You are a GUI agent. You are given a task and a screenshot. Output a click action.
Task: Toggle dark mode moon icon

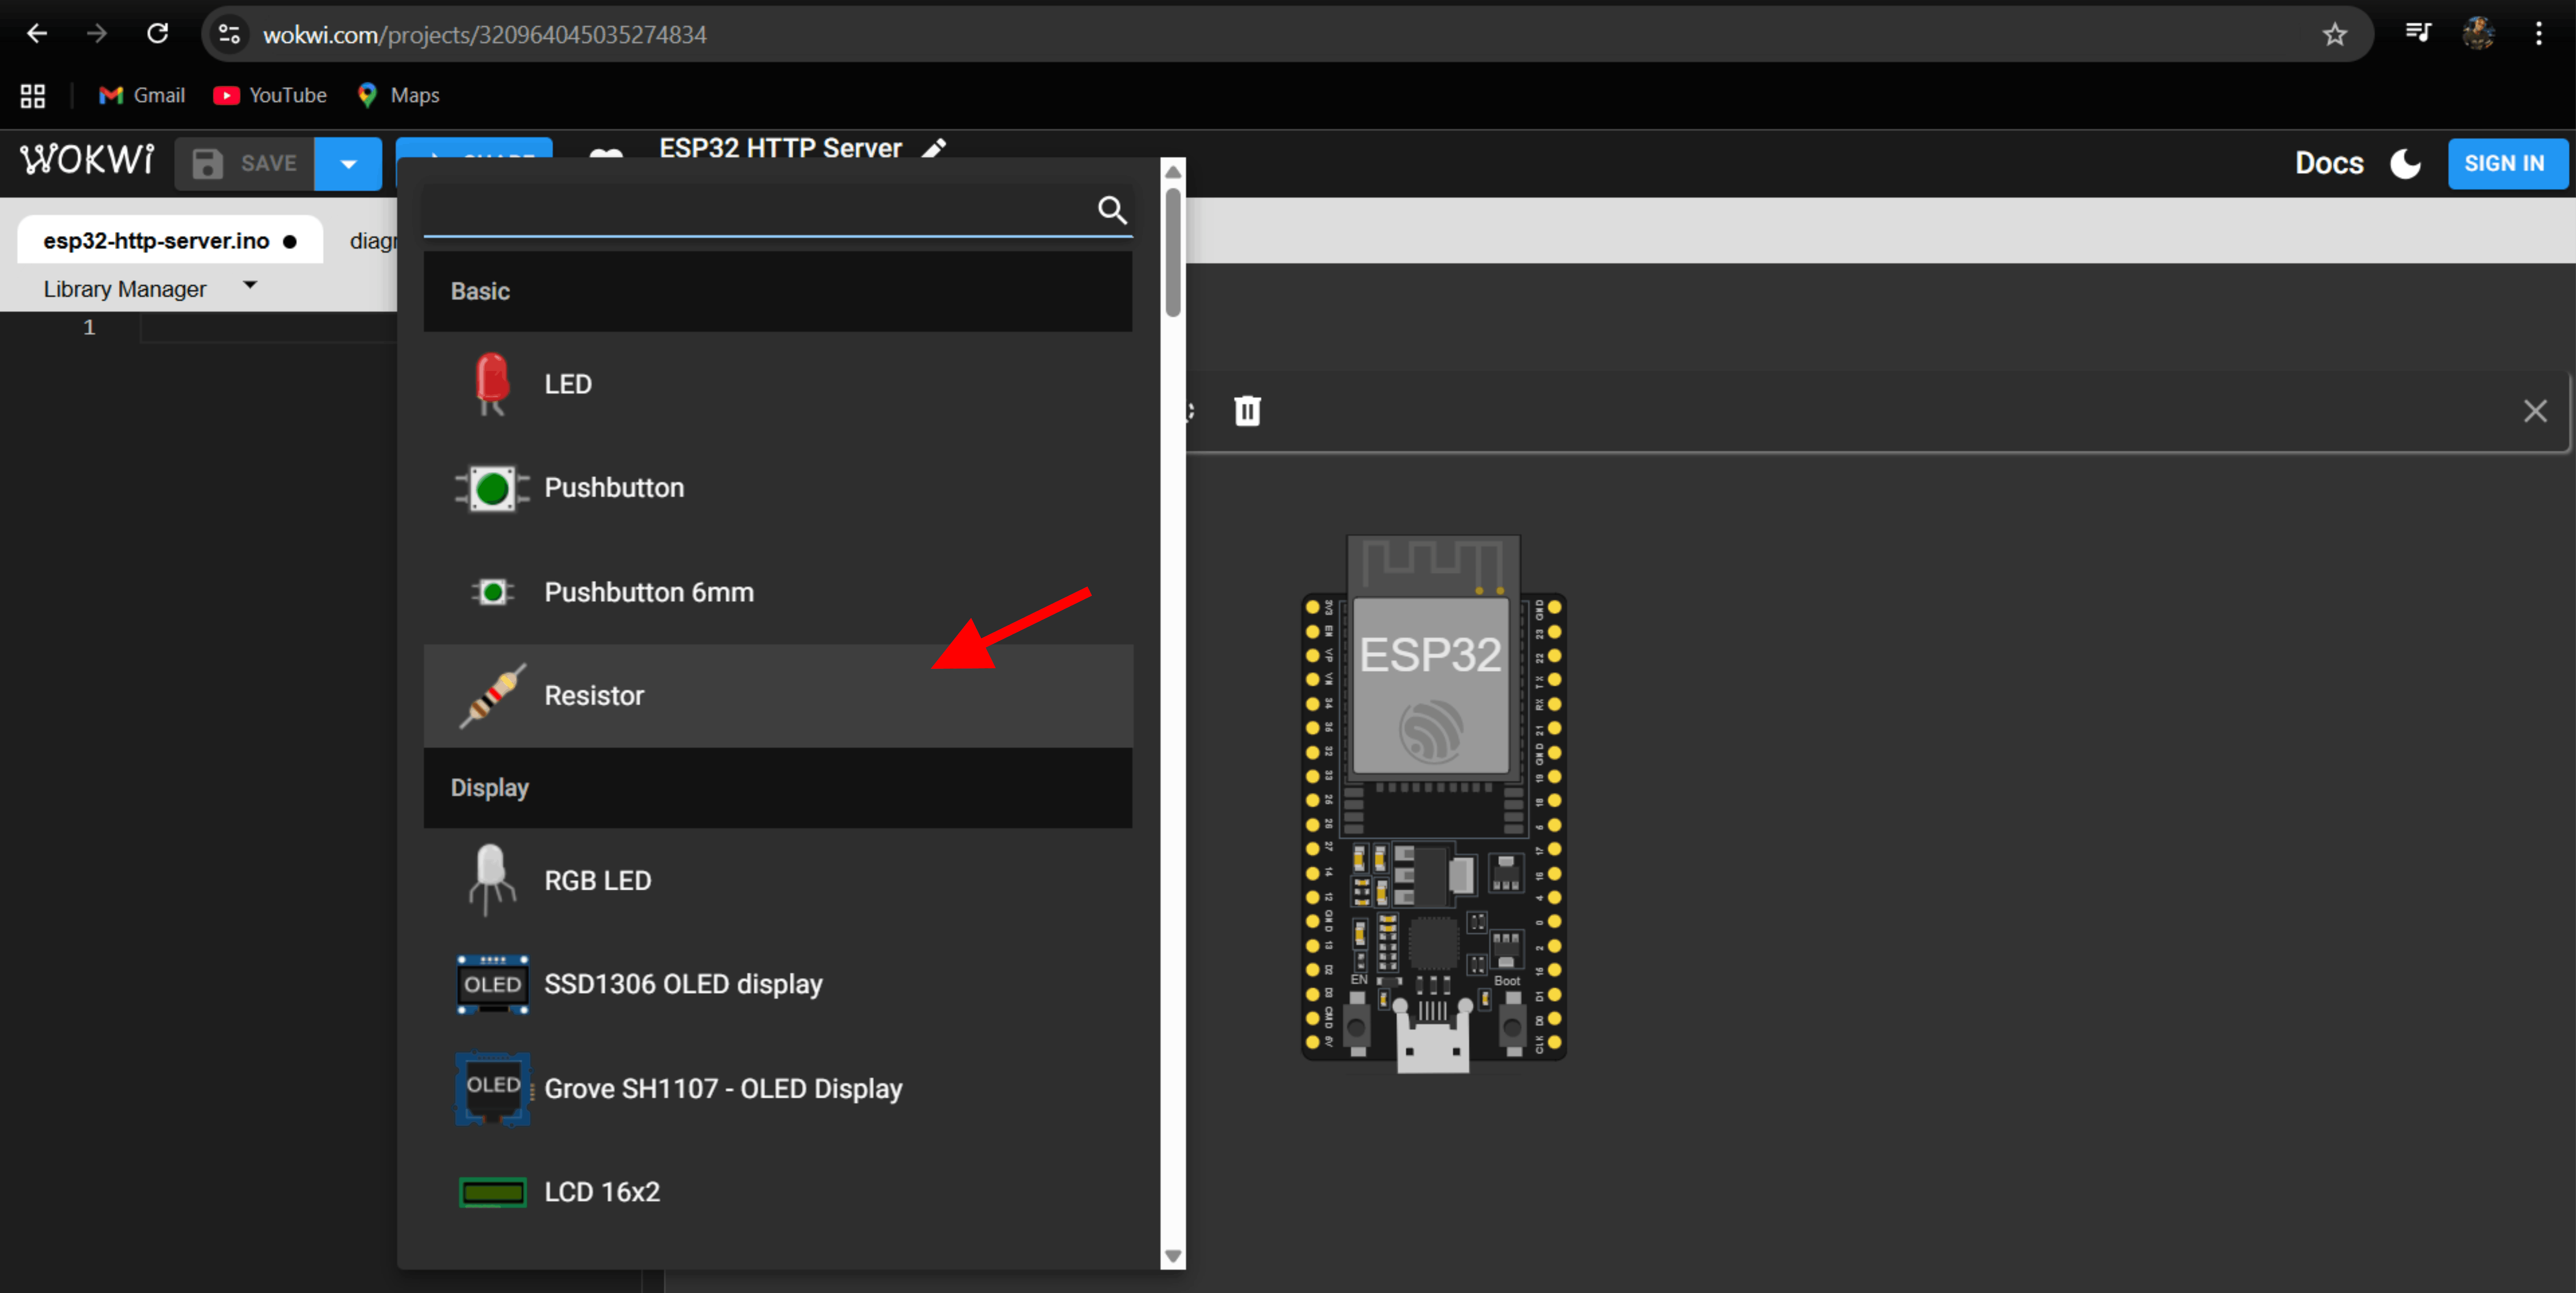point(2405,163)
